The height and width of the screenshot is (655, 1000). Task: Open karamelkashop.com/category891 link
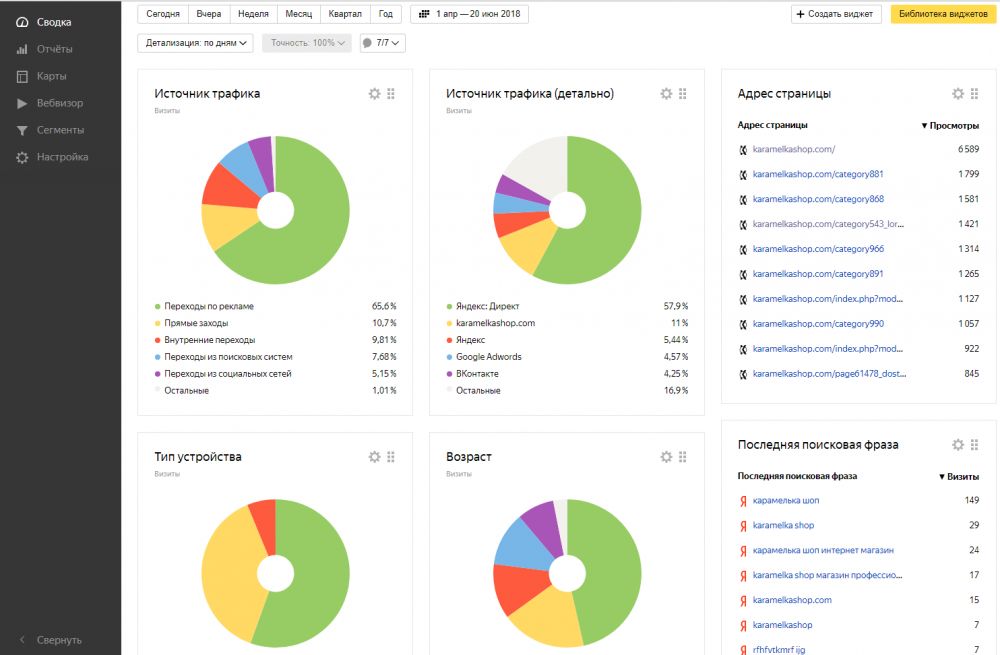tap(818, 274)
